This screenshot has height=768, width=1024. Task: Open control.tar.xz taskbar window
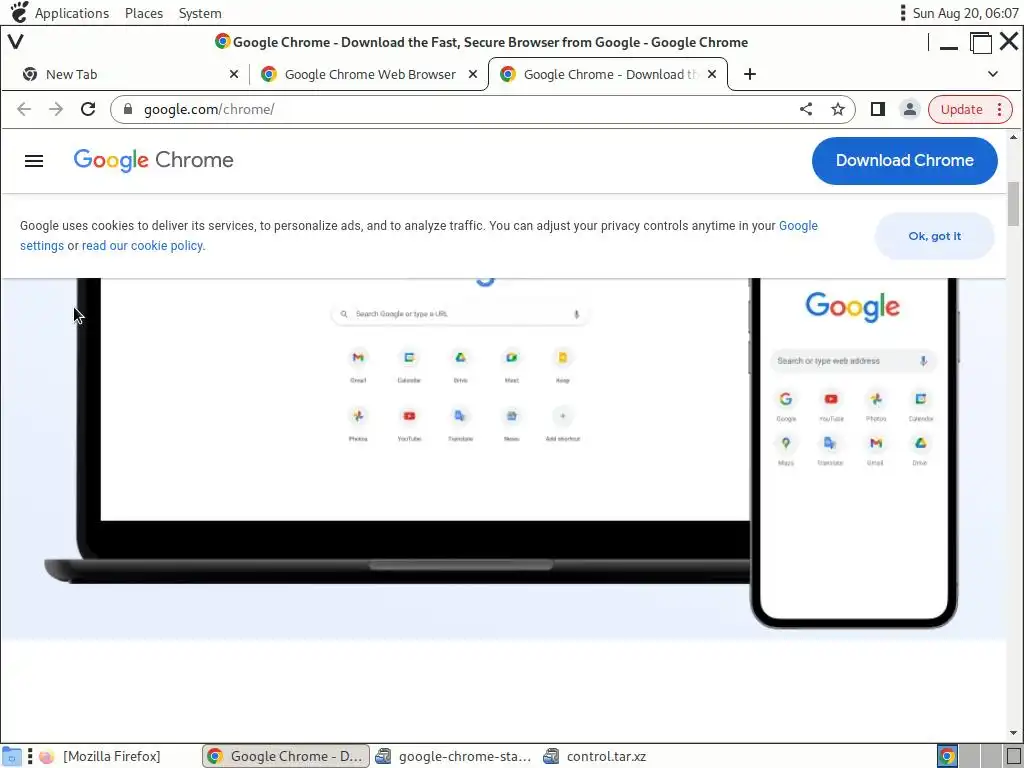point(596,756)
